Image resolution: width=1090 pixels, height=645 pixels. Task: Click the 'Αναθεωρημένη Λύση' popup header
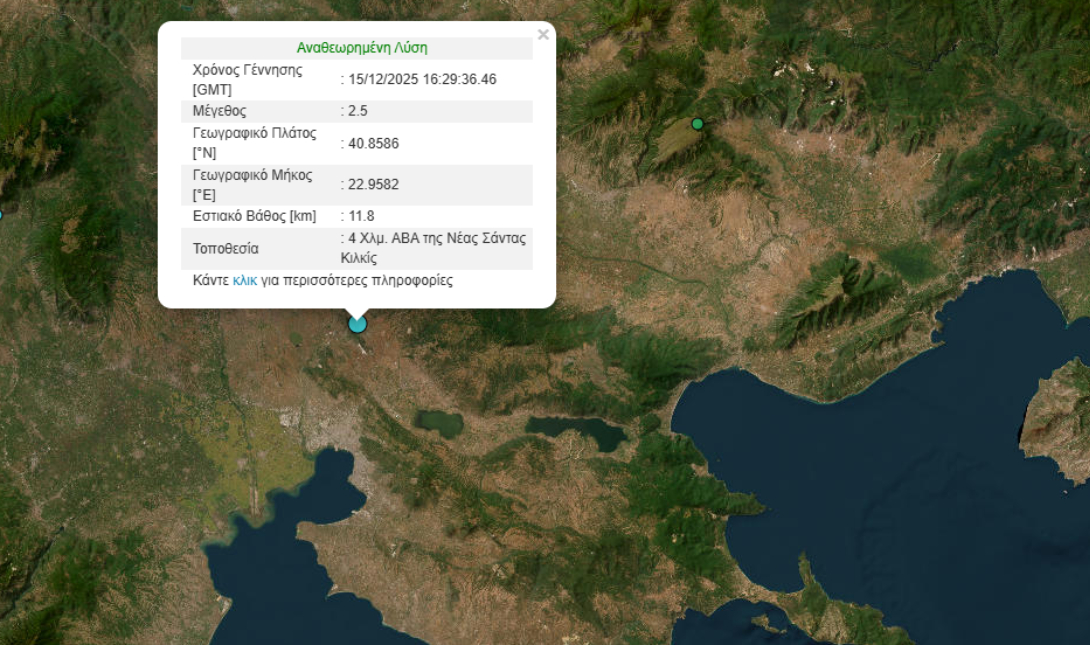tap(362, 48)
